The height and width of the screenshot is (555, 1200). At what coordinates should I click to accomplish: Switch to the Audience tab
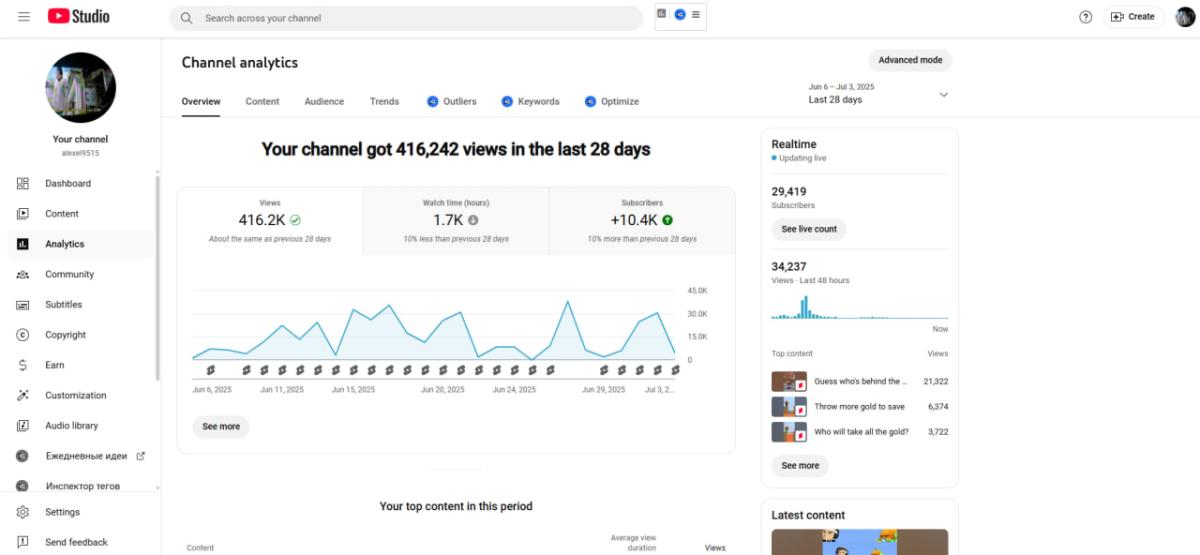(x=324, y=102)
